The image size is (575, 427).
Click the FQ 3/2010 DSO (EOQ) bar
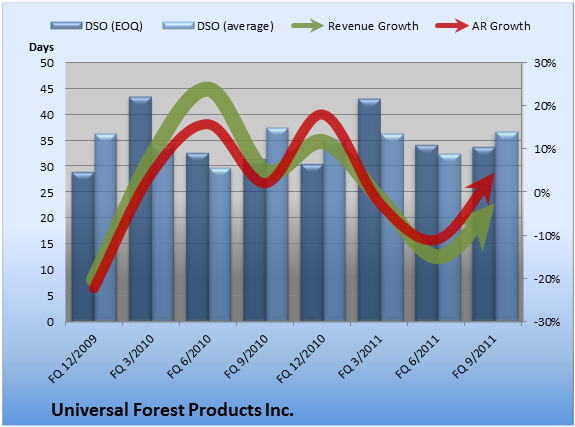(x=140, y=209)
